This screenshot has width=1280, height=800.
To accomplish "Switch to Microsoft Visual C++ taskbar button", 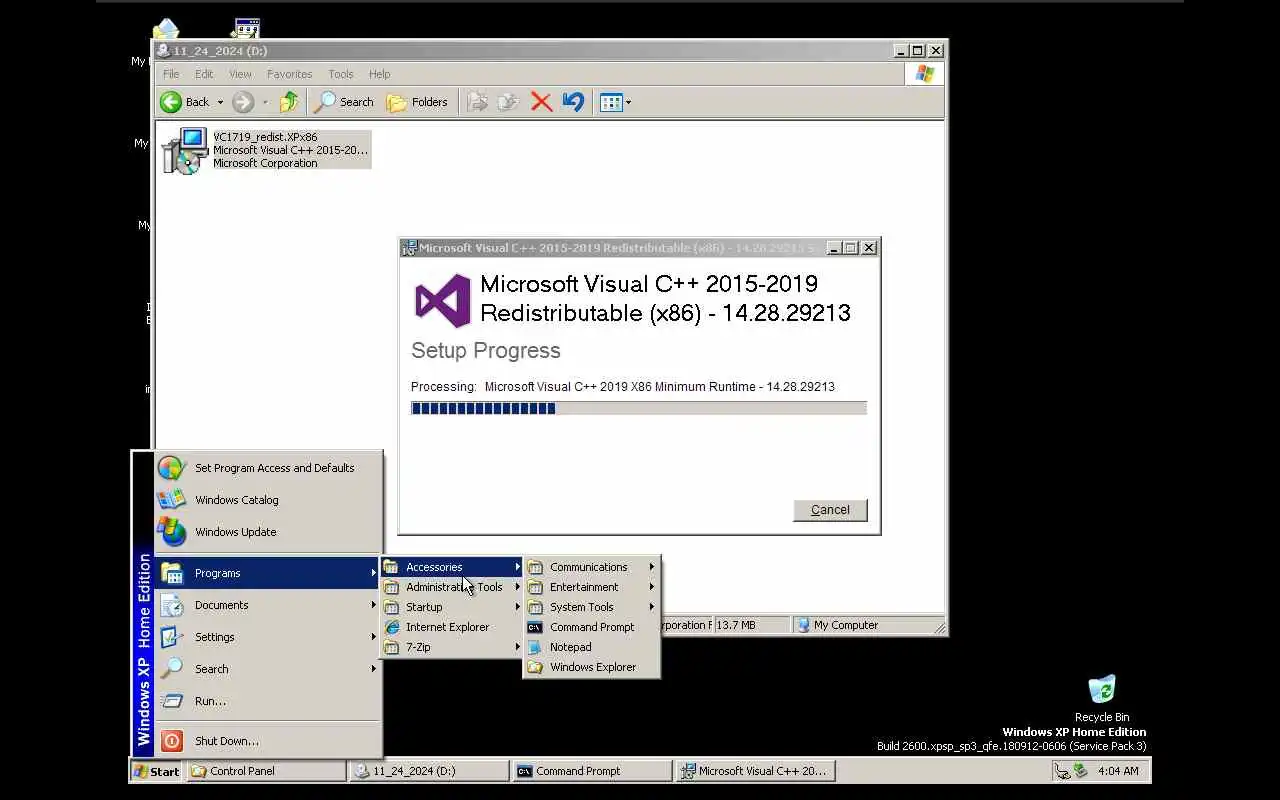I will click(x=755, y=771).
